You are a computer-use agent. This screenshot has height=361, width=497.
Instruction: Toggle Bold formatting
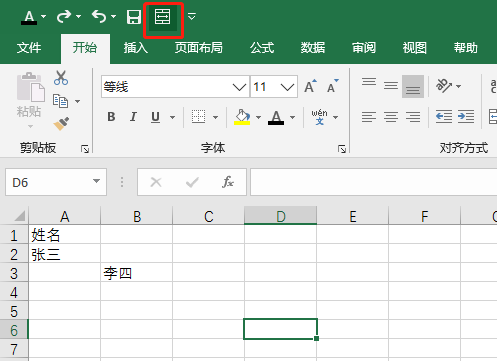[111, 117]
